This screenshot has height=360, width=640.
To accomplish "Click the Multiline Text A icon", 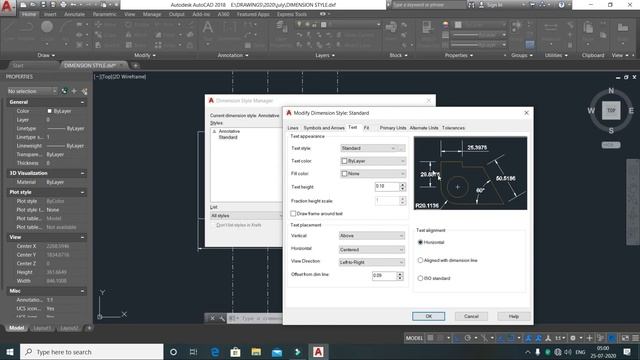I will pyautogui.click(x=207, y=28).
